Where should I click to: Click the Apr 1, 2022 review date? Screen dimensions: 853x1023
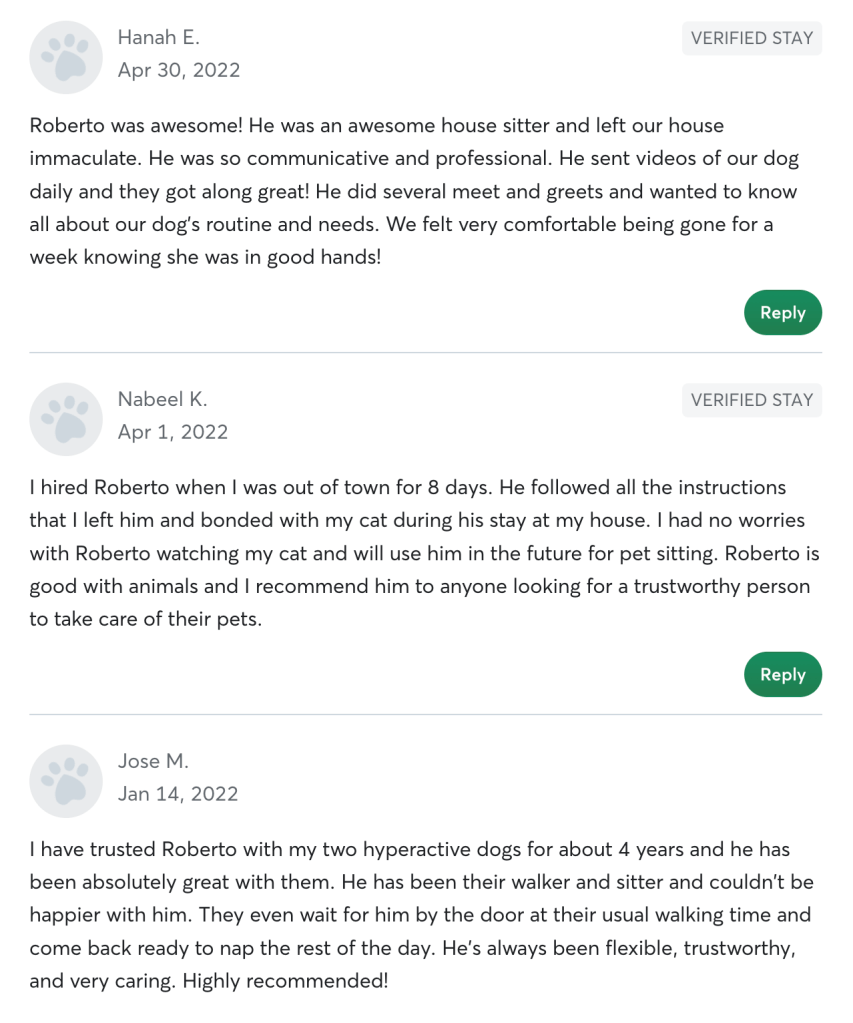tap(173, 432)
